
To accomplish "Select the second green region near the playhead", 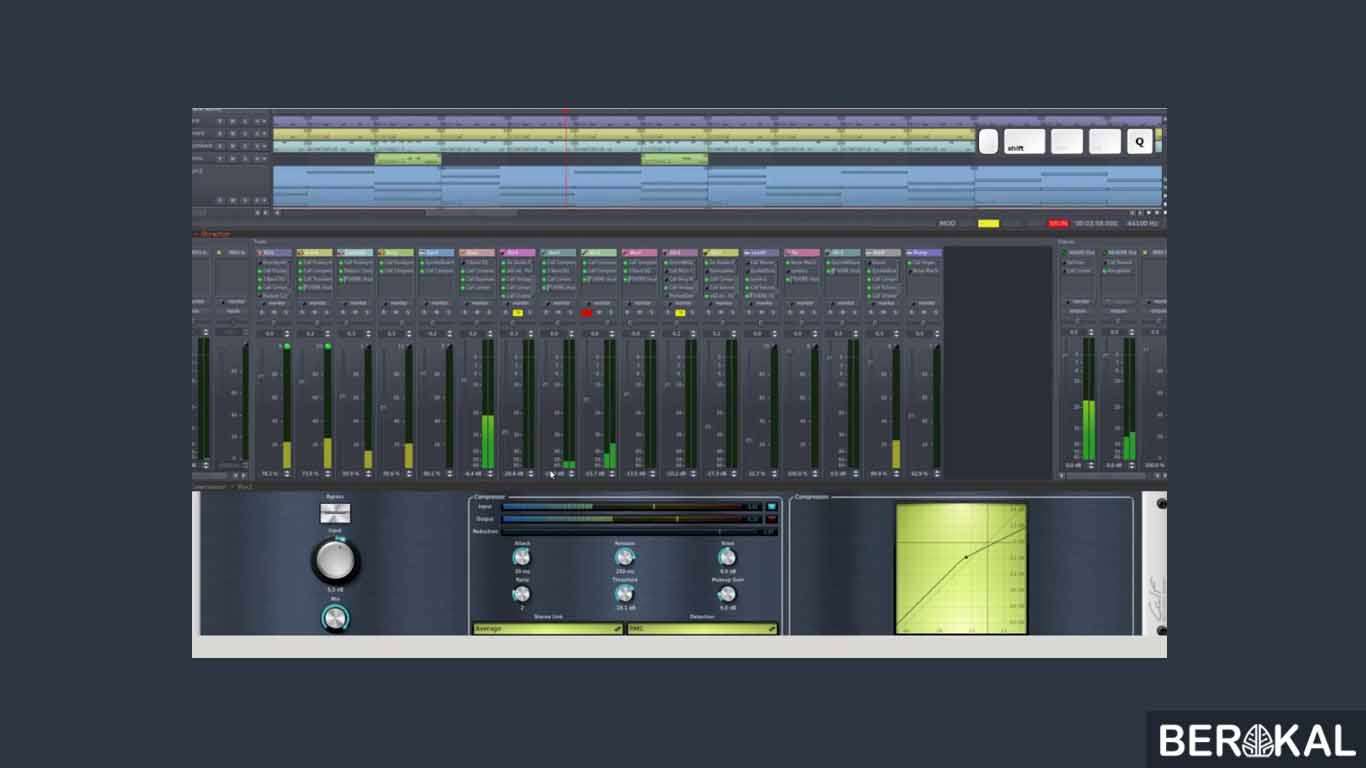I will point(674,159).
